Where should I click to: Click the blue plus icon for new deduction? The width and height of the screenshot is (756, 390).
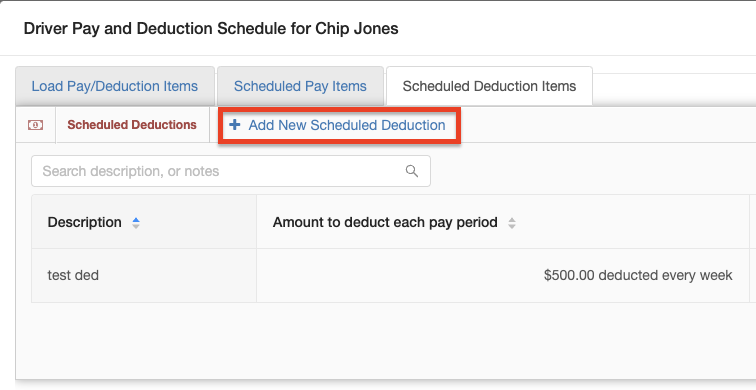(x=234, y=125)
